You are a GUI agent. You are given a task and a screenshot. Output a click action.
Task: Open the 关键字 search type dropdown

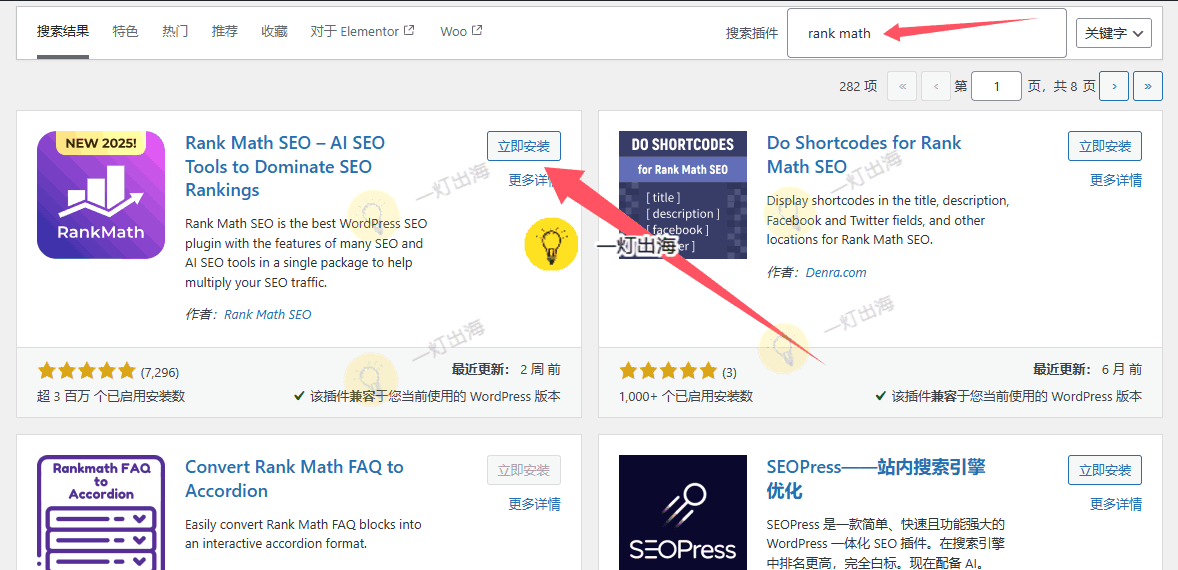[x=1113, y=33]
